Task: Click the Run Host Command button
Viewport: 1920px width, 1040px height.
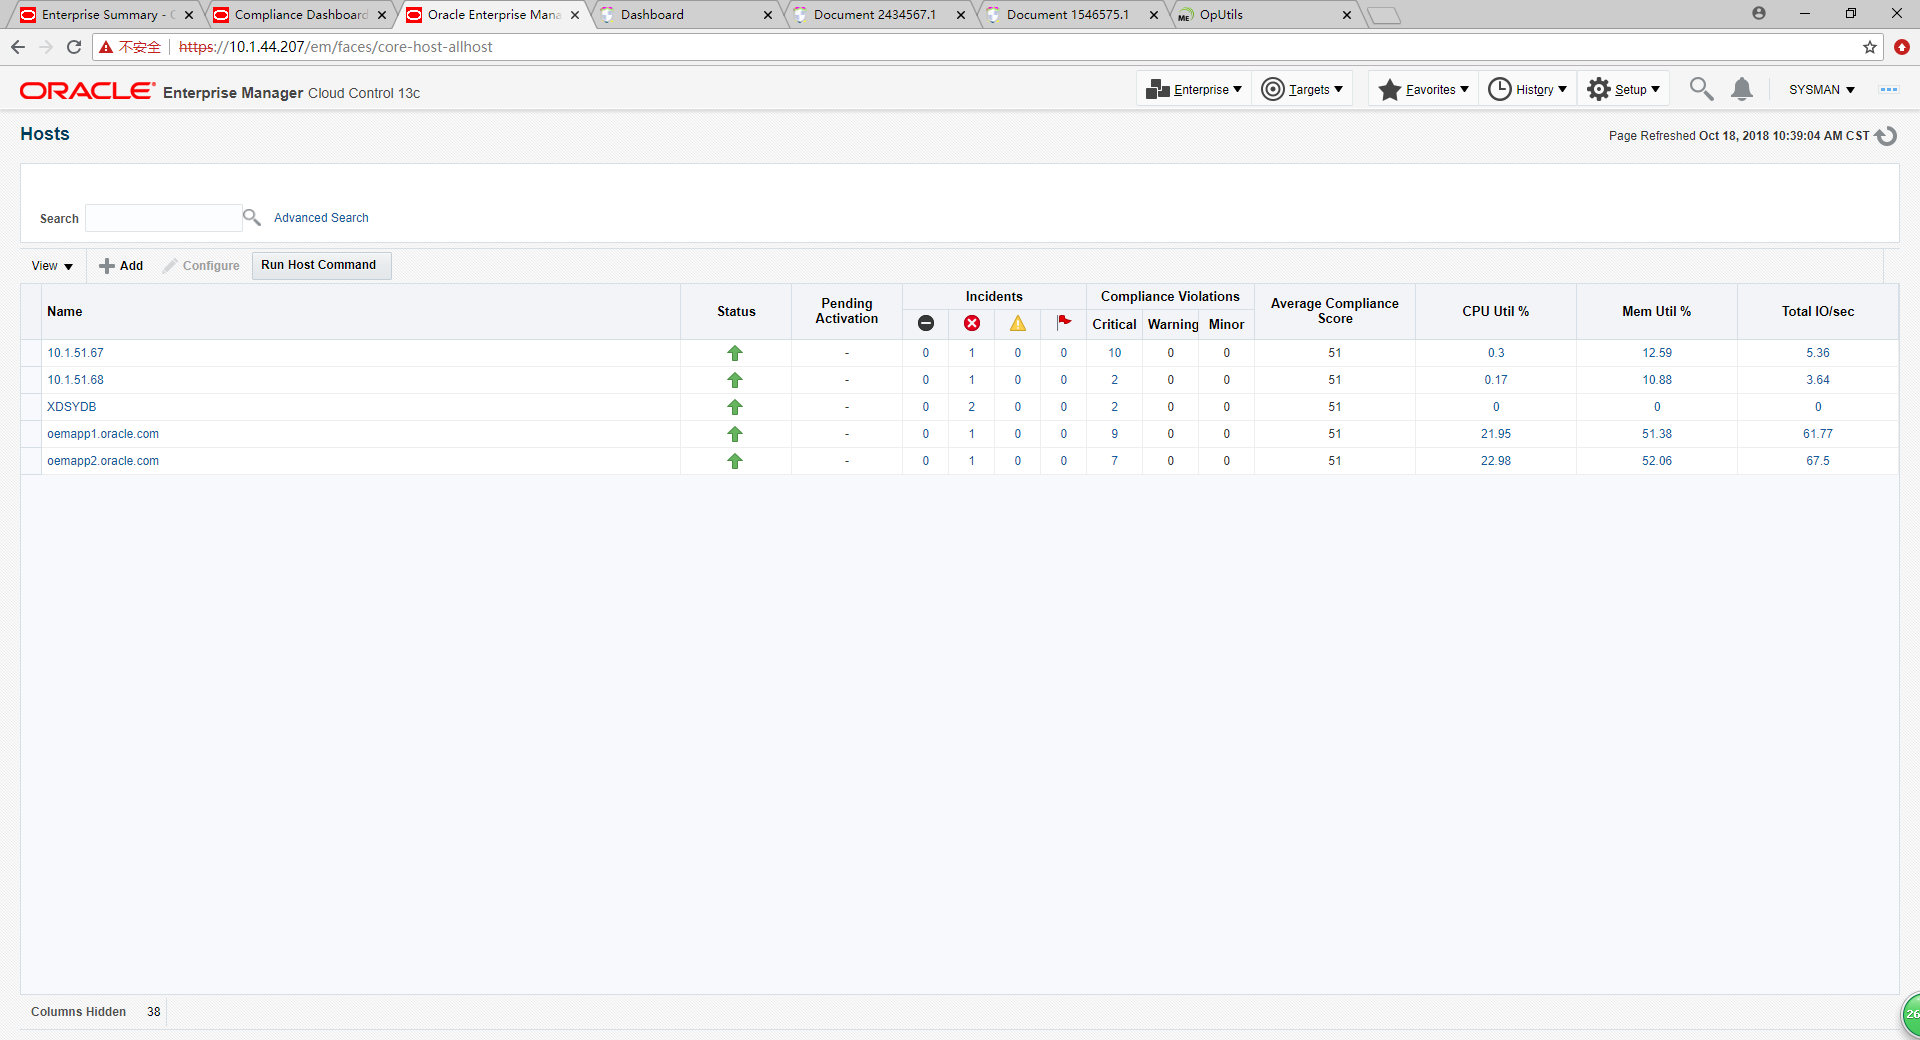Action: (319, 265)
